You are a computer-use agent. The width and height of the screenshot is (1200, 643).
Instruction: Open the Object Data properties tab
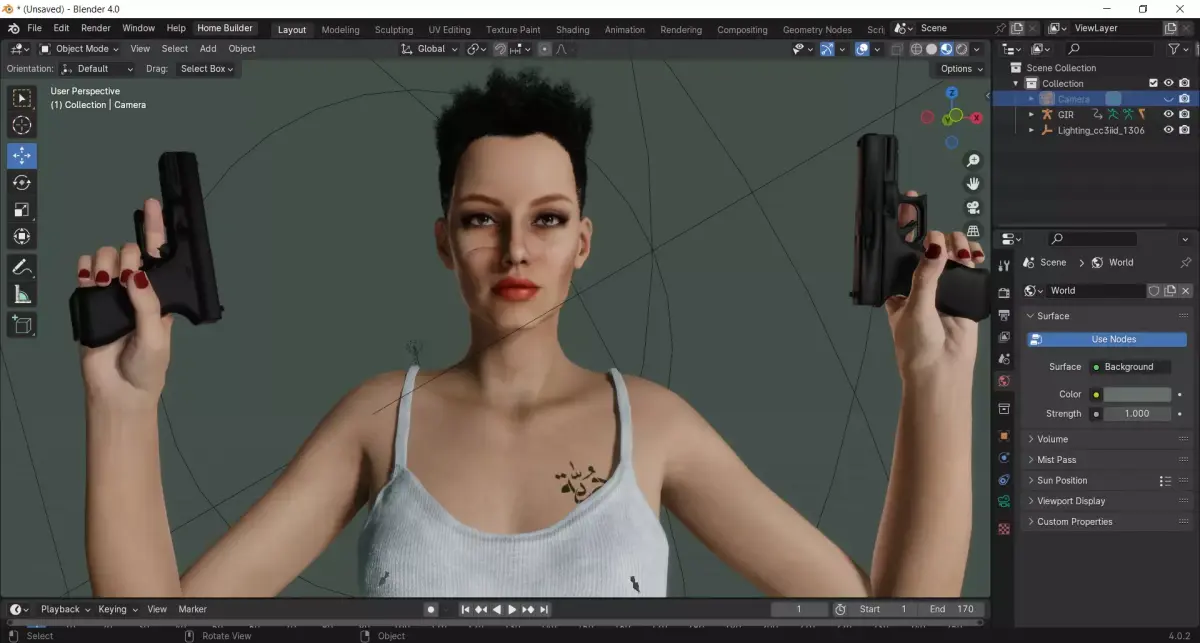click(1004, 502)
